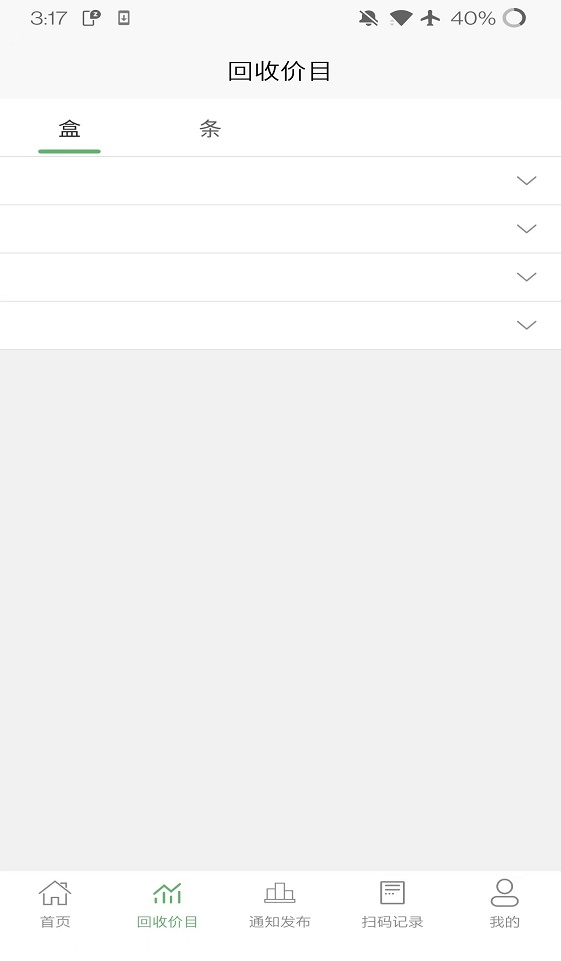Tap the battery ring indicator icon
The height and width of the screenshot is (961, 561).
tap(514, 18)
